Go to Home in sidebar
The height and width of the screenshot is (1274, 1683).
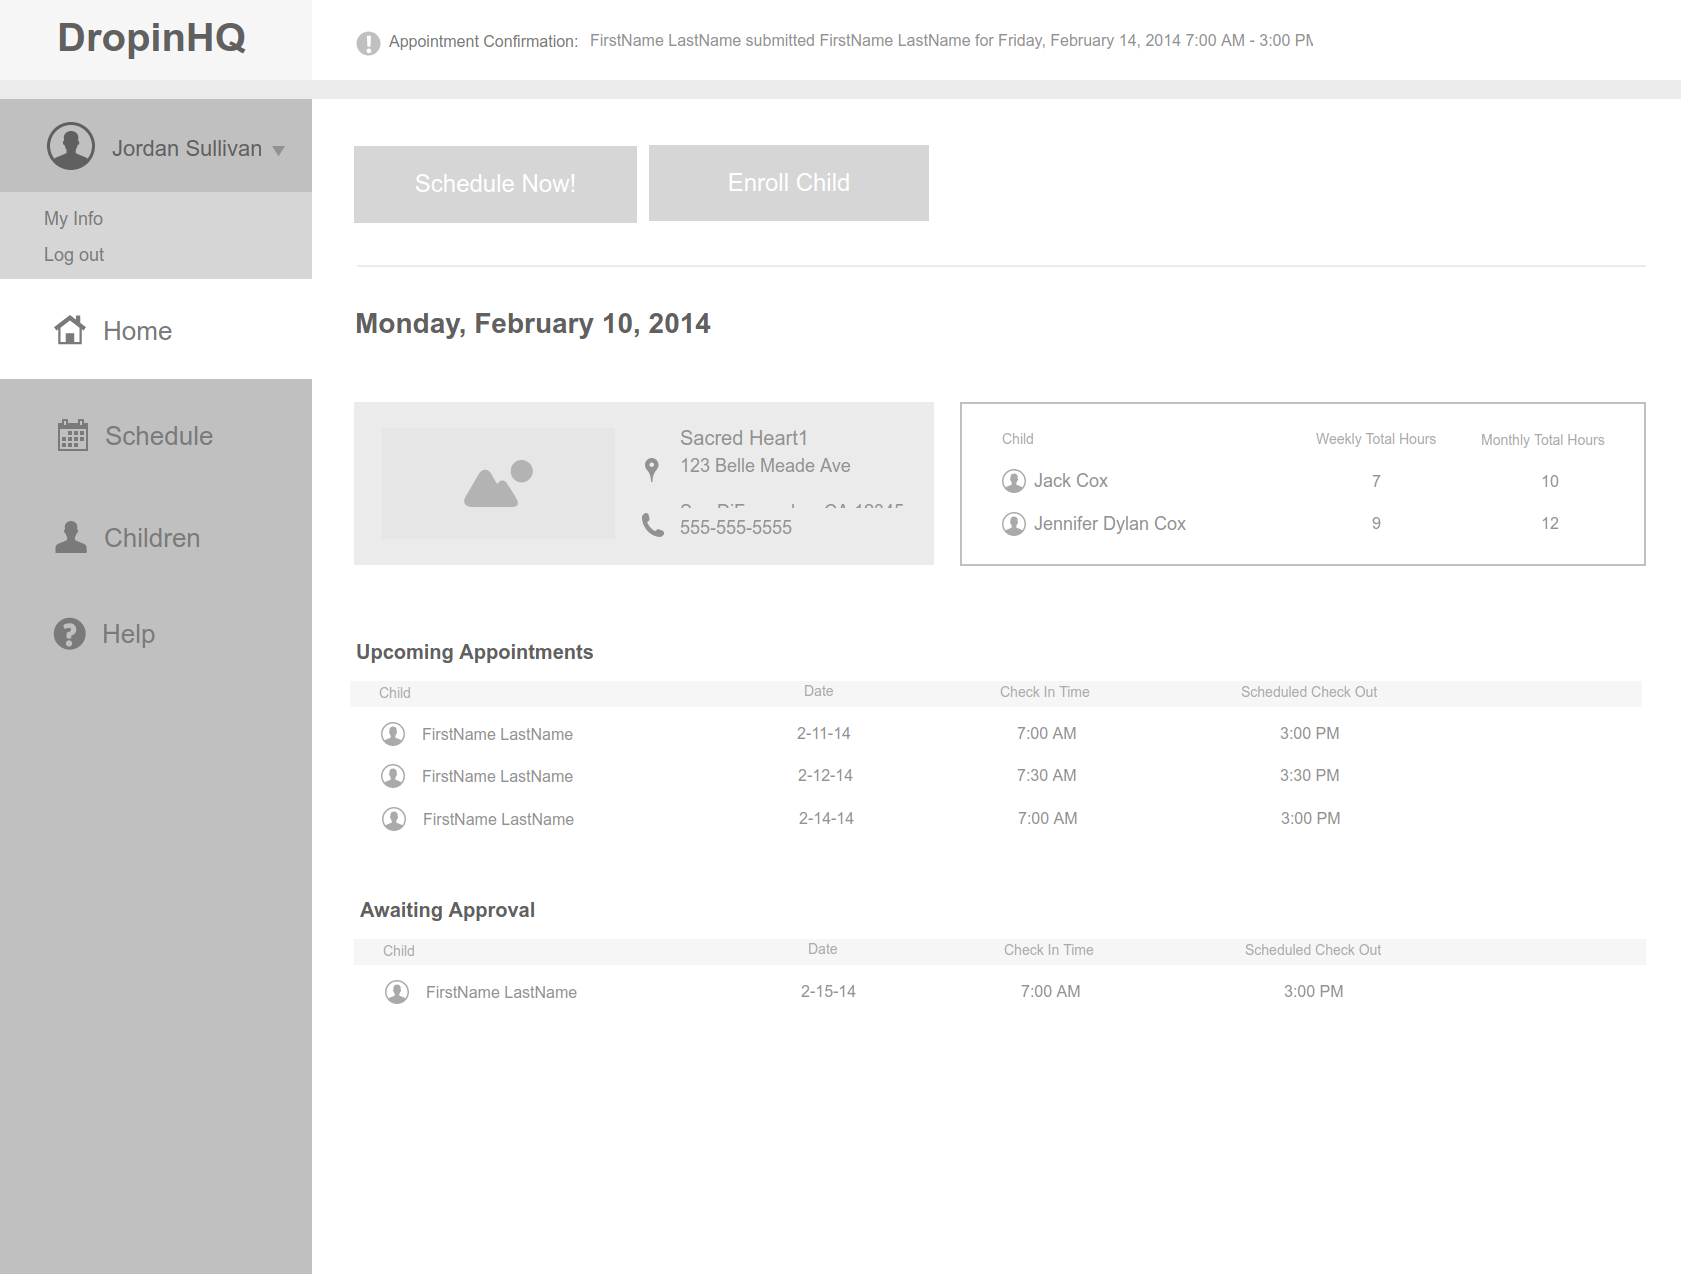137,331
